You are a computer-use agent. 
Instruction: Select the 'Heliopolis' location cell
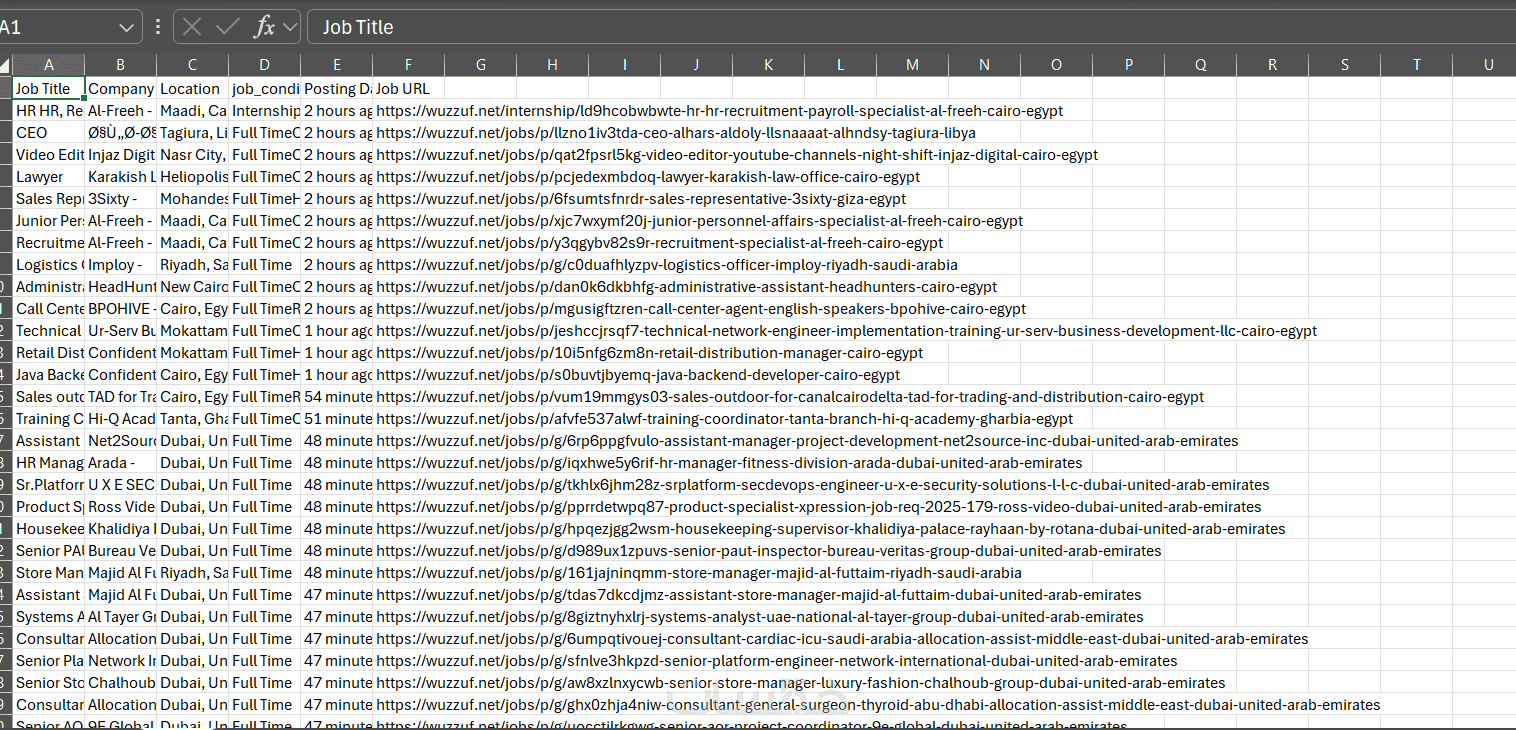[x=193, y=176]
